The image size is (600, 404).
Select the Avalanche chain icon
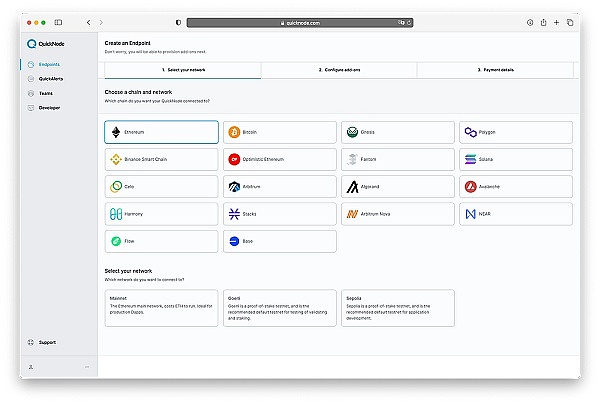click(x=470, y=187)
